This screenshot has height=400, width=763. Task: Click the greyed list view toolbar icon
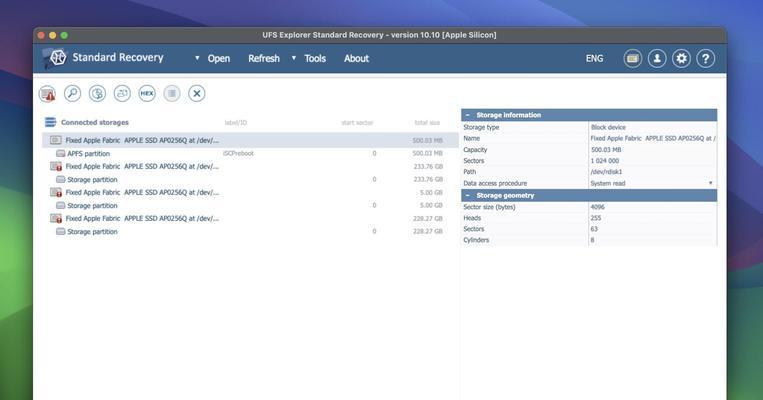pyautogui.click(x=172, y=93)
